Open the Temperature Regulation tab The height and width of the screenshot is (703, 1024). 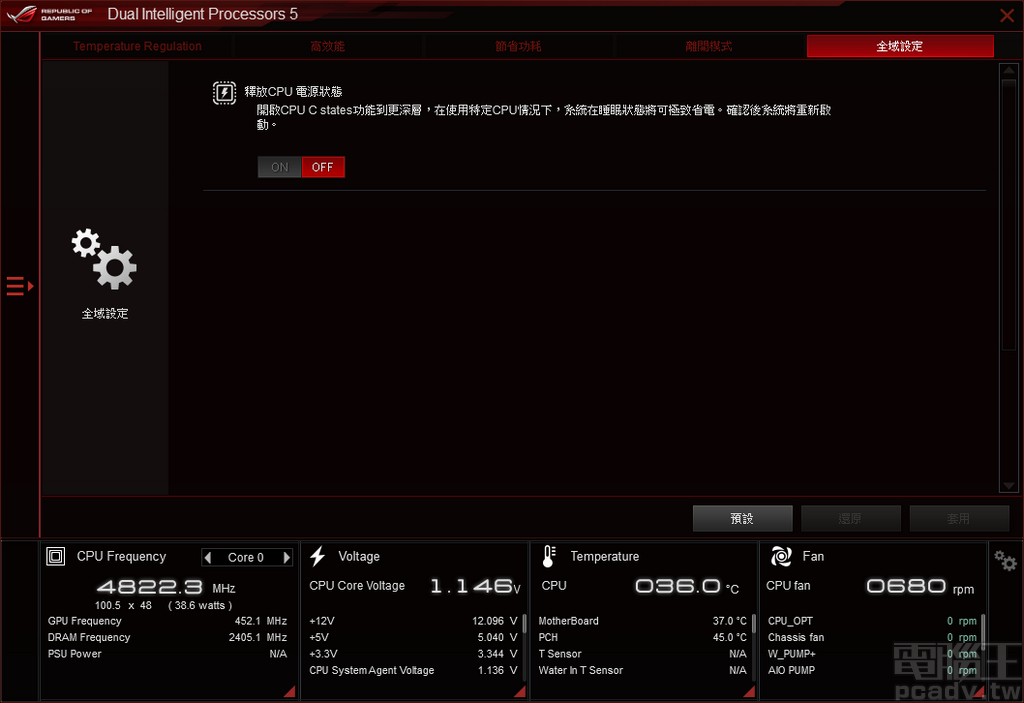137,46
